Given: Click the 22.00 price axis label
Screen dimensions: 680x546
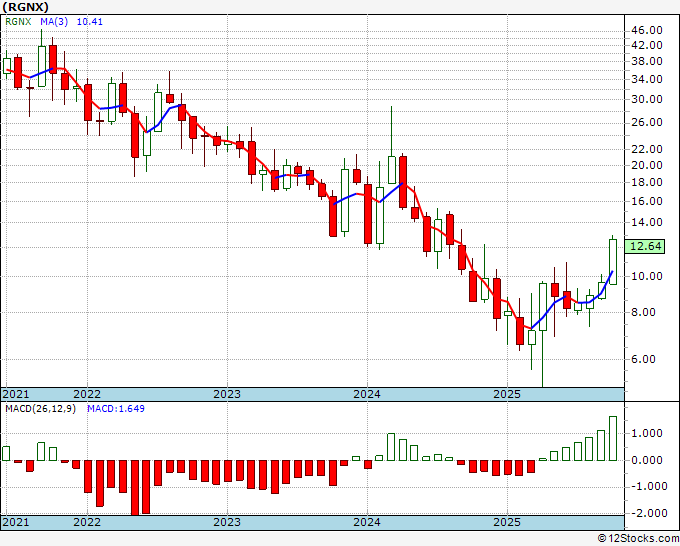Looking at the screenshot, I should [647, 149].
